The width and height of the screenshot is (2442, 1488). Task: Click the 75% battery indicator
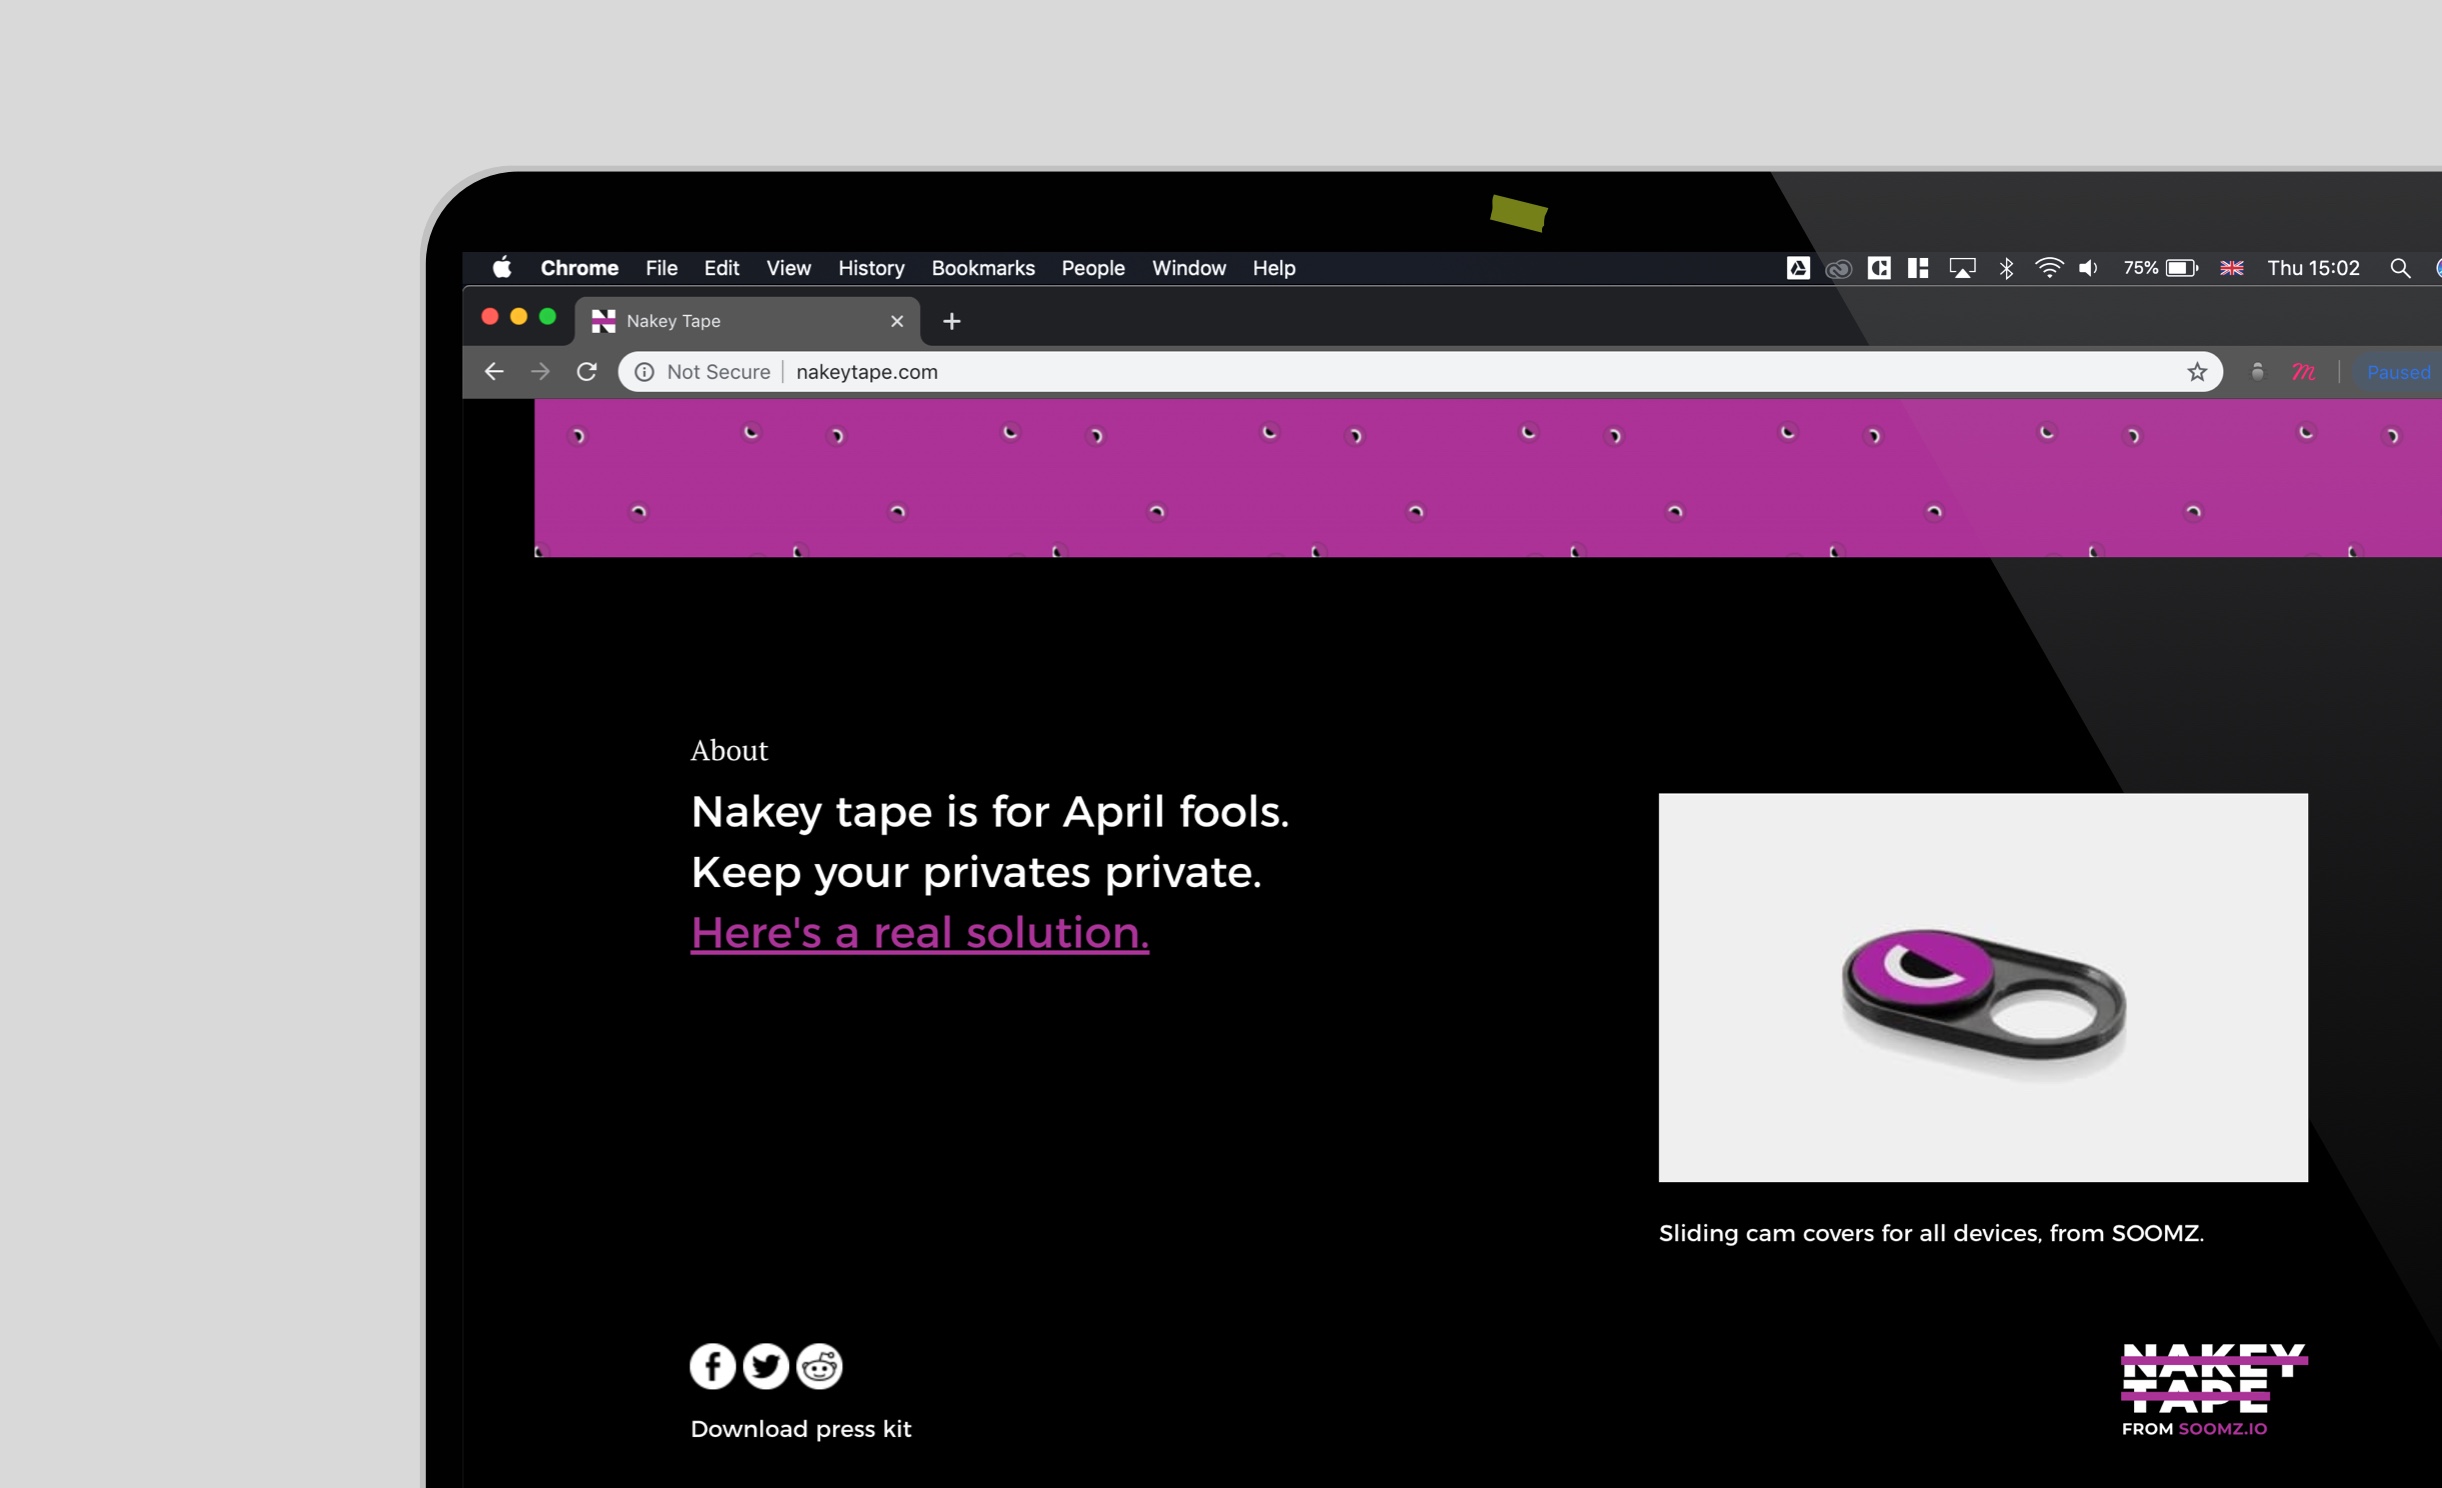[x=2160, y=268]
